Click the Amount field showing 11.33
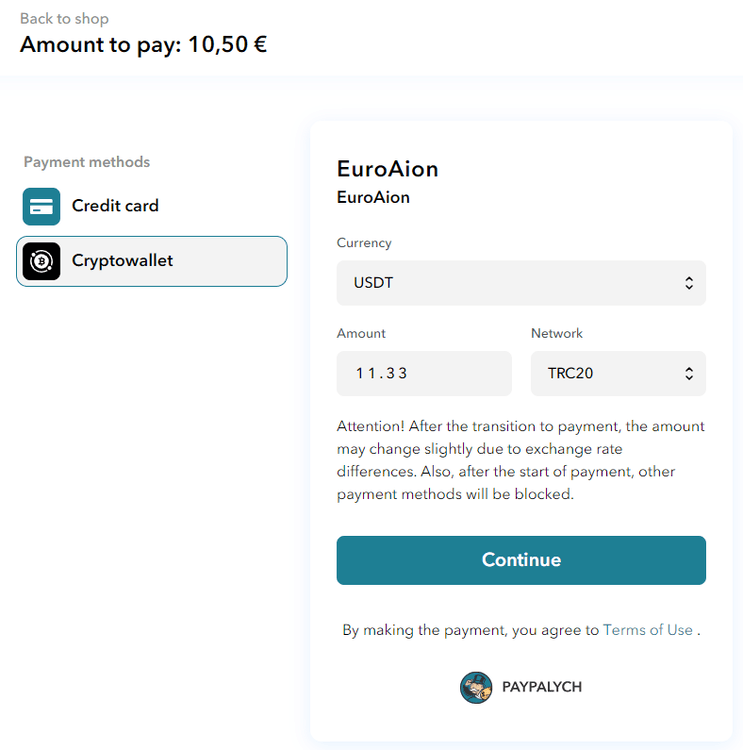The width and height of the screenshot is (743, 750). pos(424,373)
